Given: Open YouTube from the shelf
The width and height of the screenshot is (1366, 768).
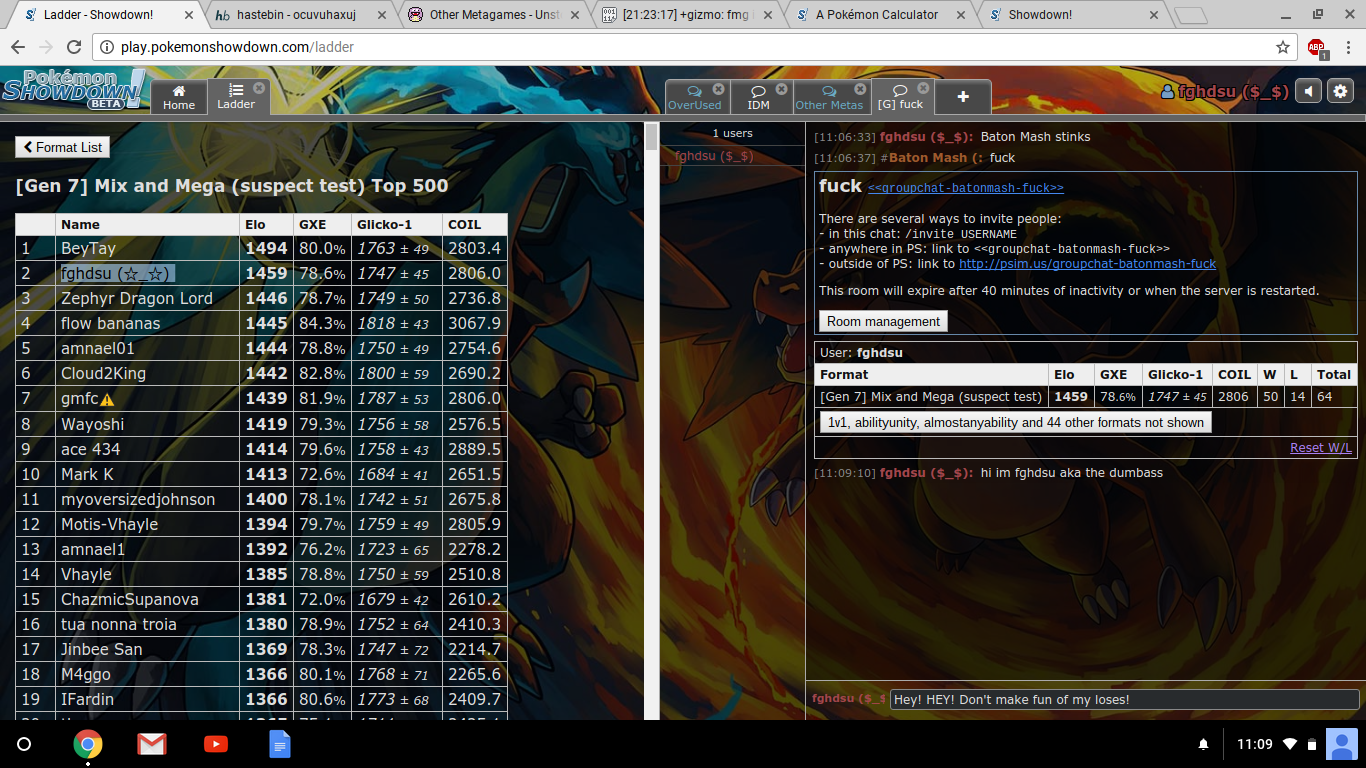Looking at the screenshot, I should click(x=215, y=744).
